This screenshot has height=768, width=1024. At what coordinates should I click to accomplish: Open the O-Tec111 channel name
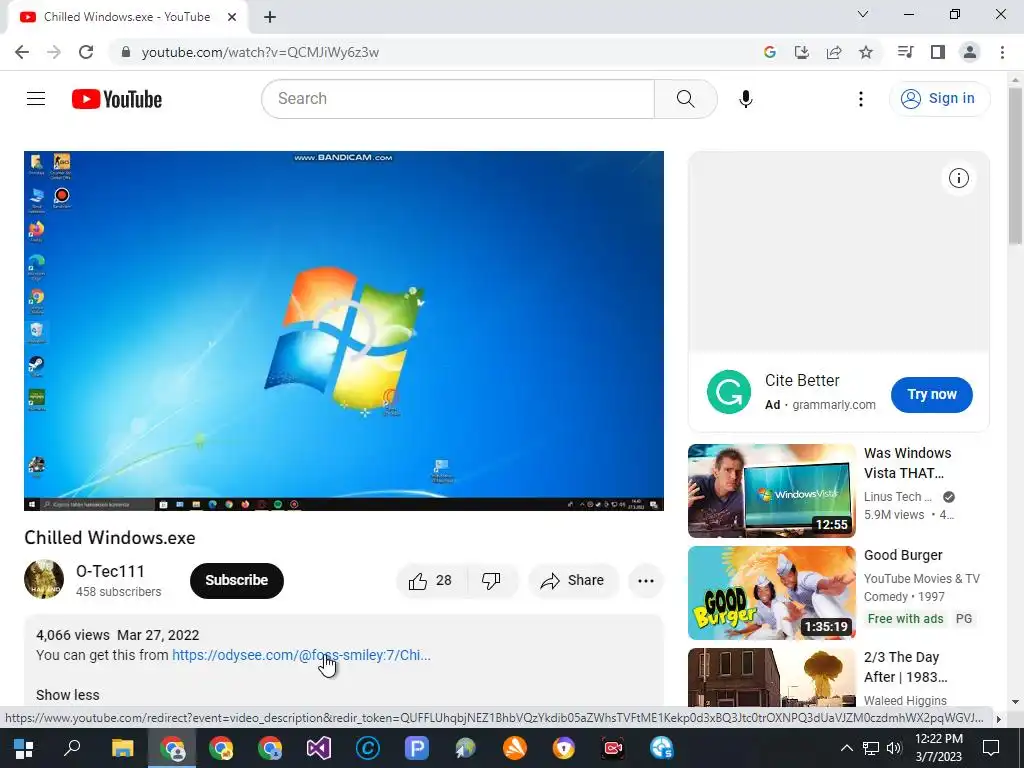pyautogui.click(x=110, y=571)
